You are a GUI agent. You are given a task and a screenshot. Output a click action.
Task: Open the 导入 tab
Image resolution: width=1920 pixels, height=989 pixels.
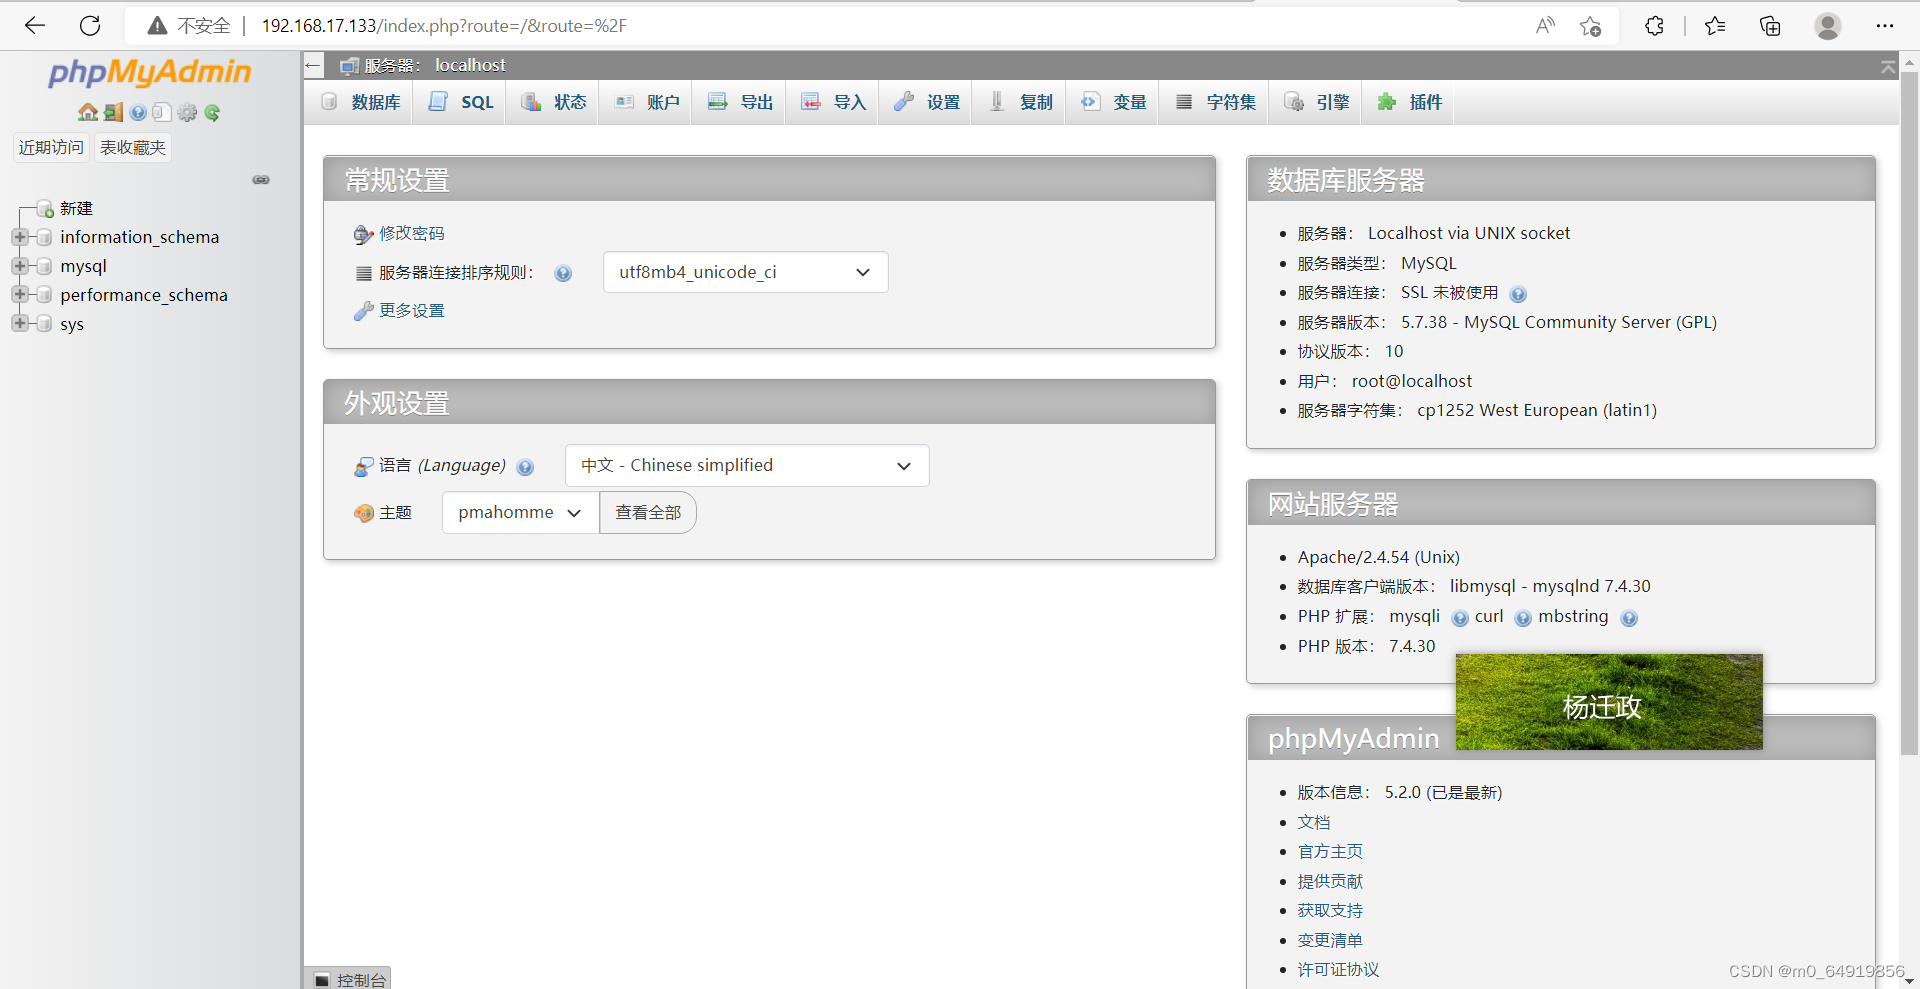coord(832,102)
